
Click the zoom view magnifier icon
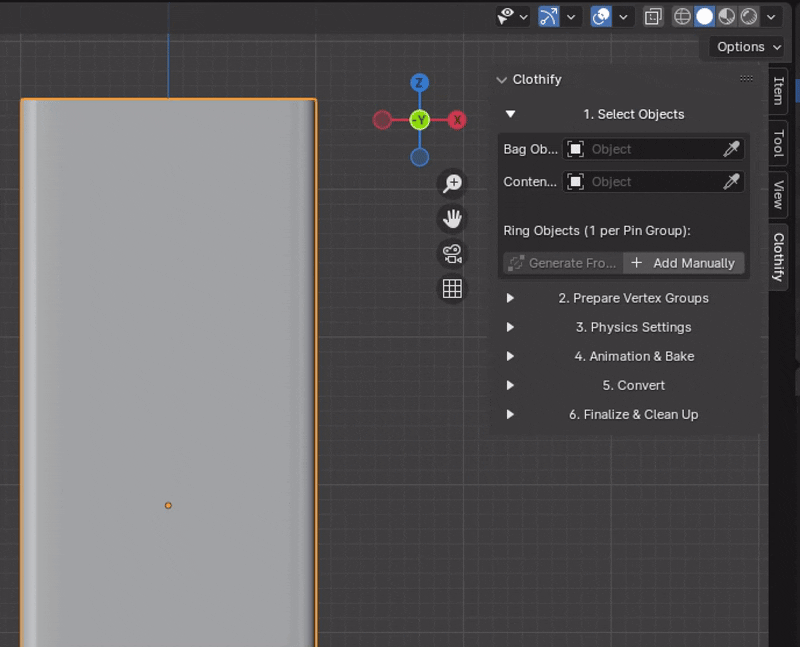click(452, 183)
